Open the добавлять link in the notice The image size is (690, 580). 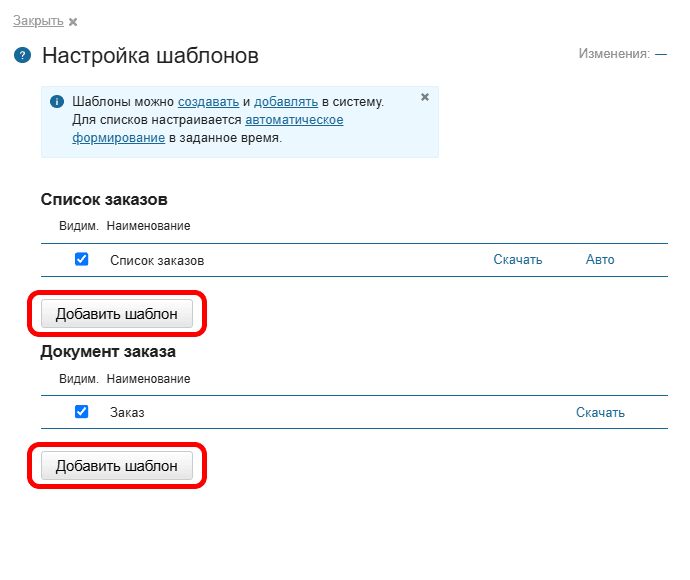click(x=286, y=102)
